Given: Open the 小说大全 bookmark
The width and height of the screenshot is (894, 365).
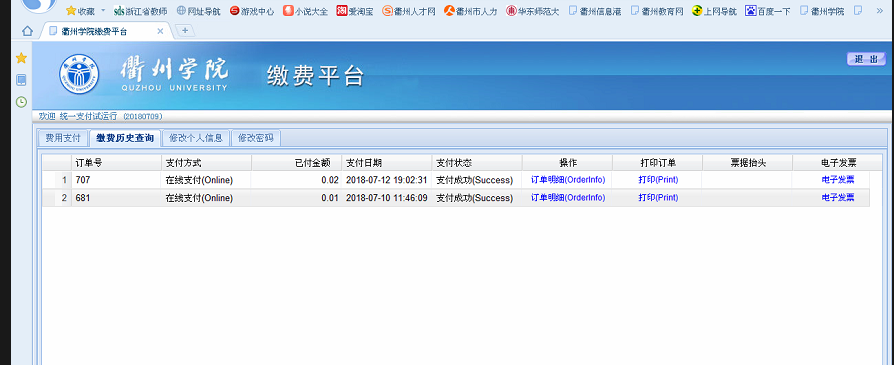Looking at the screenshot, I should [306, 11].
